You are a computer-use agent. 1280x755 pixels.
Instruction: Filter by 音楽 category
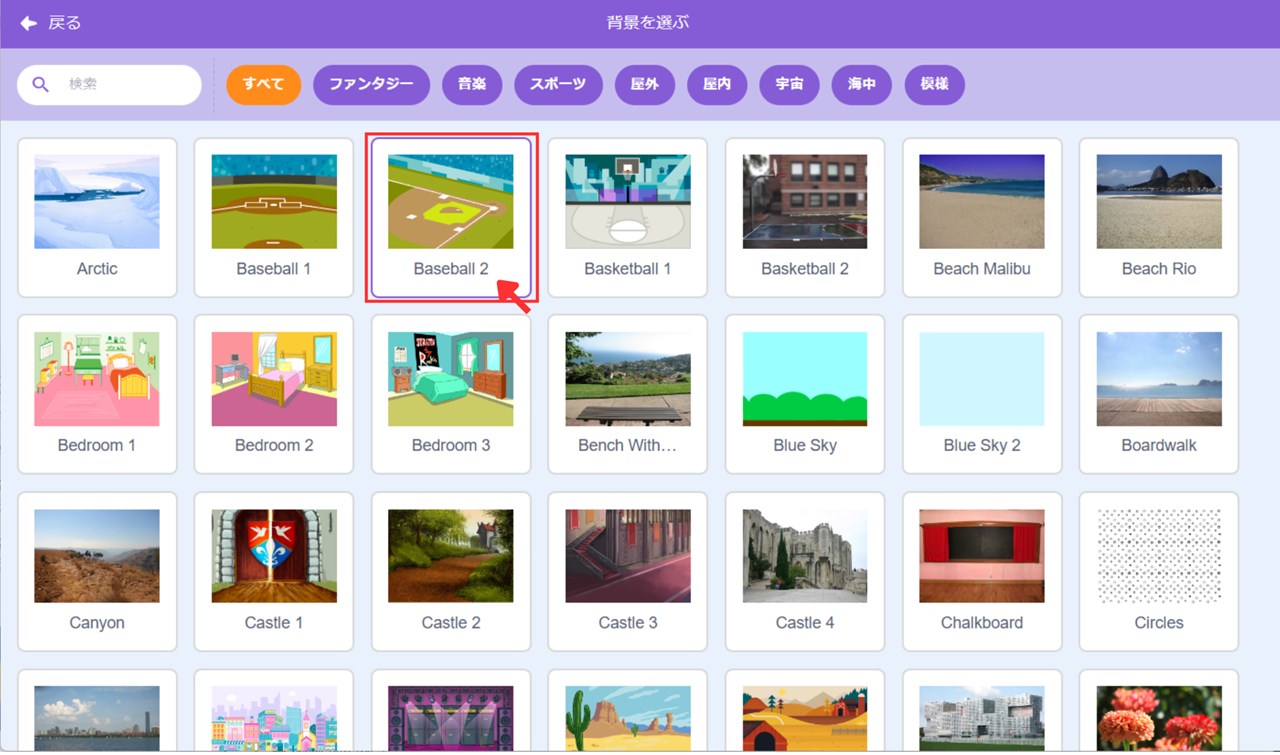(x=472, y=85)
